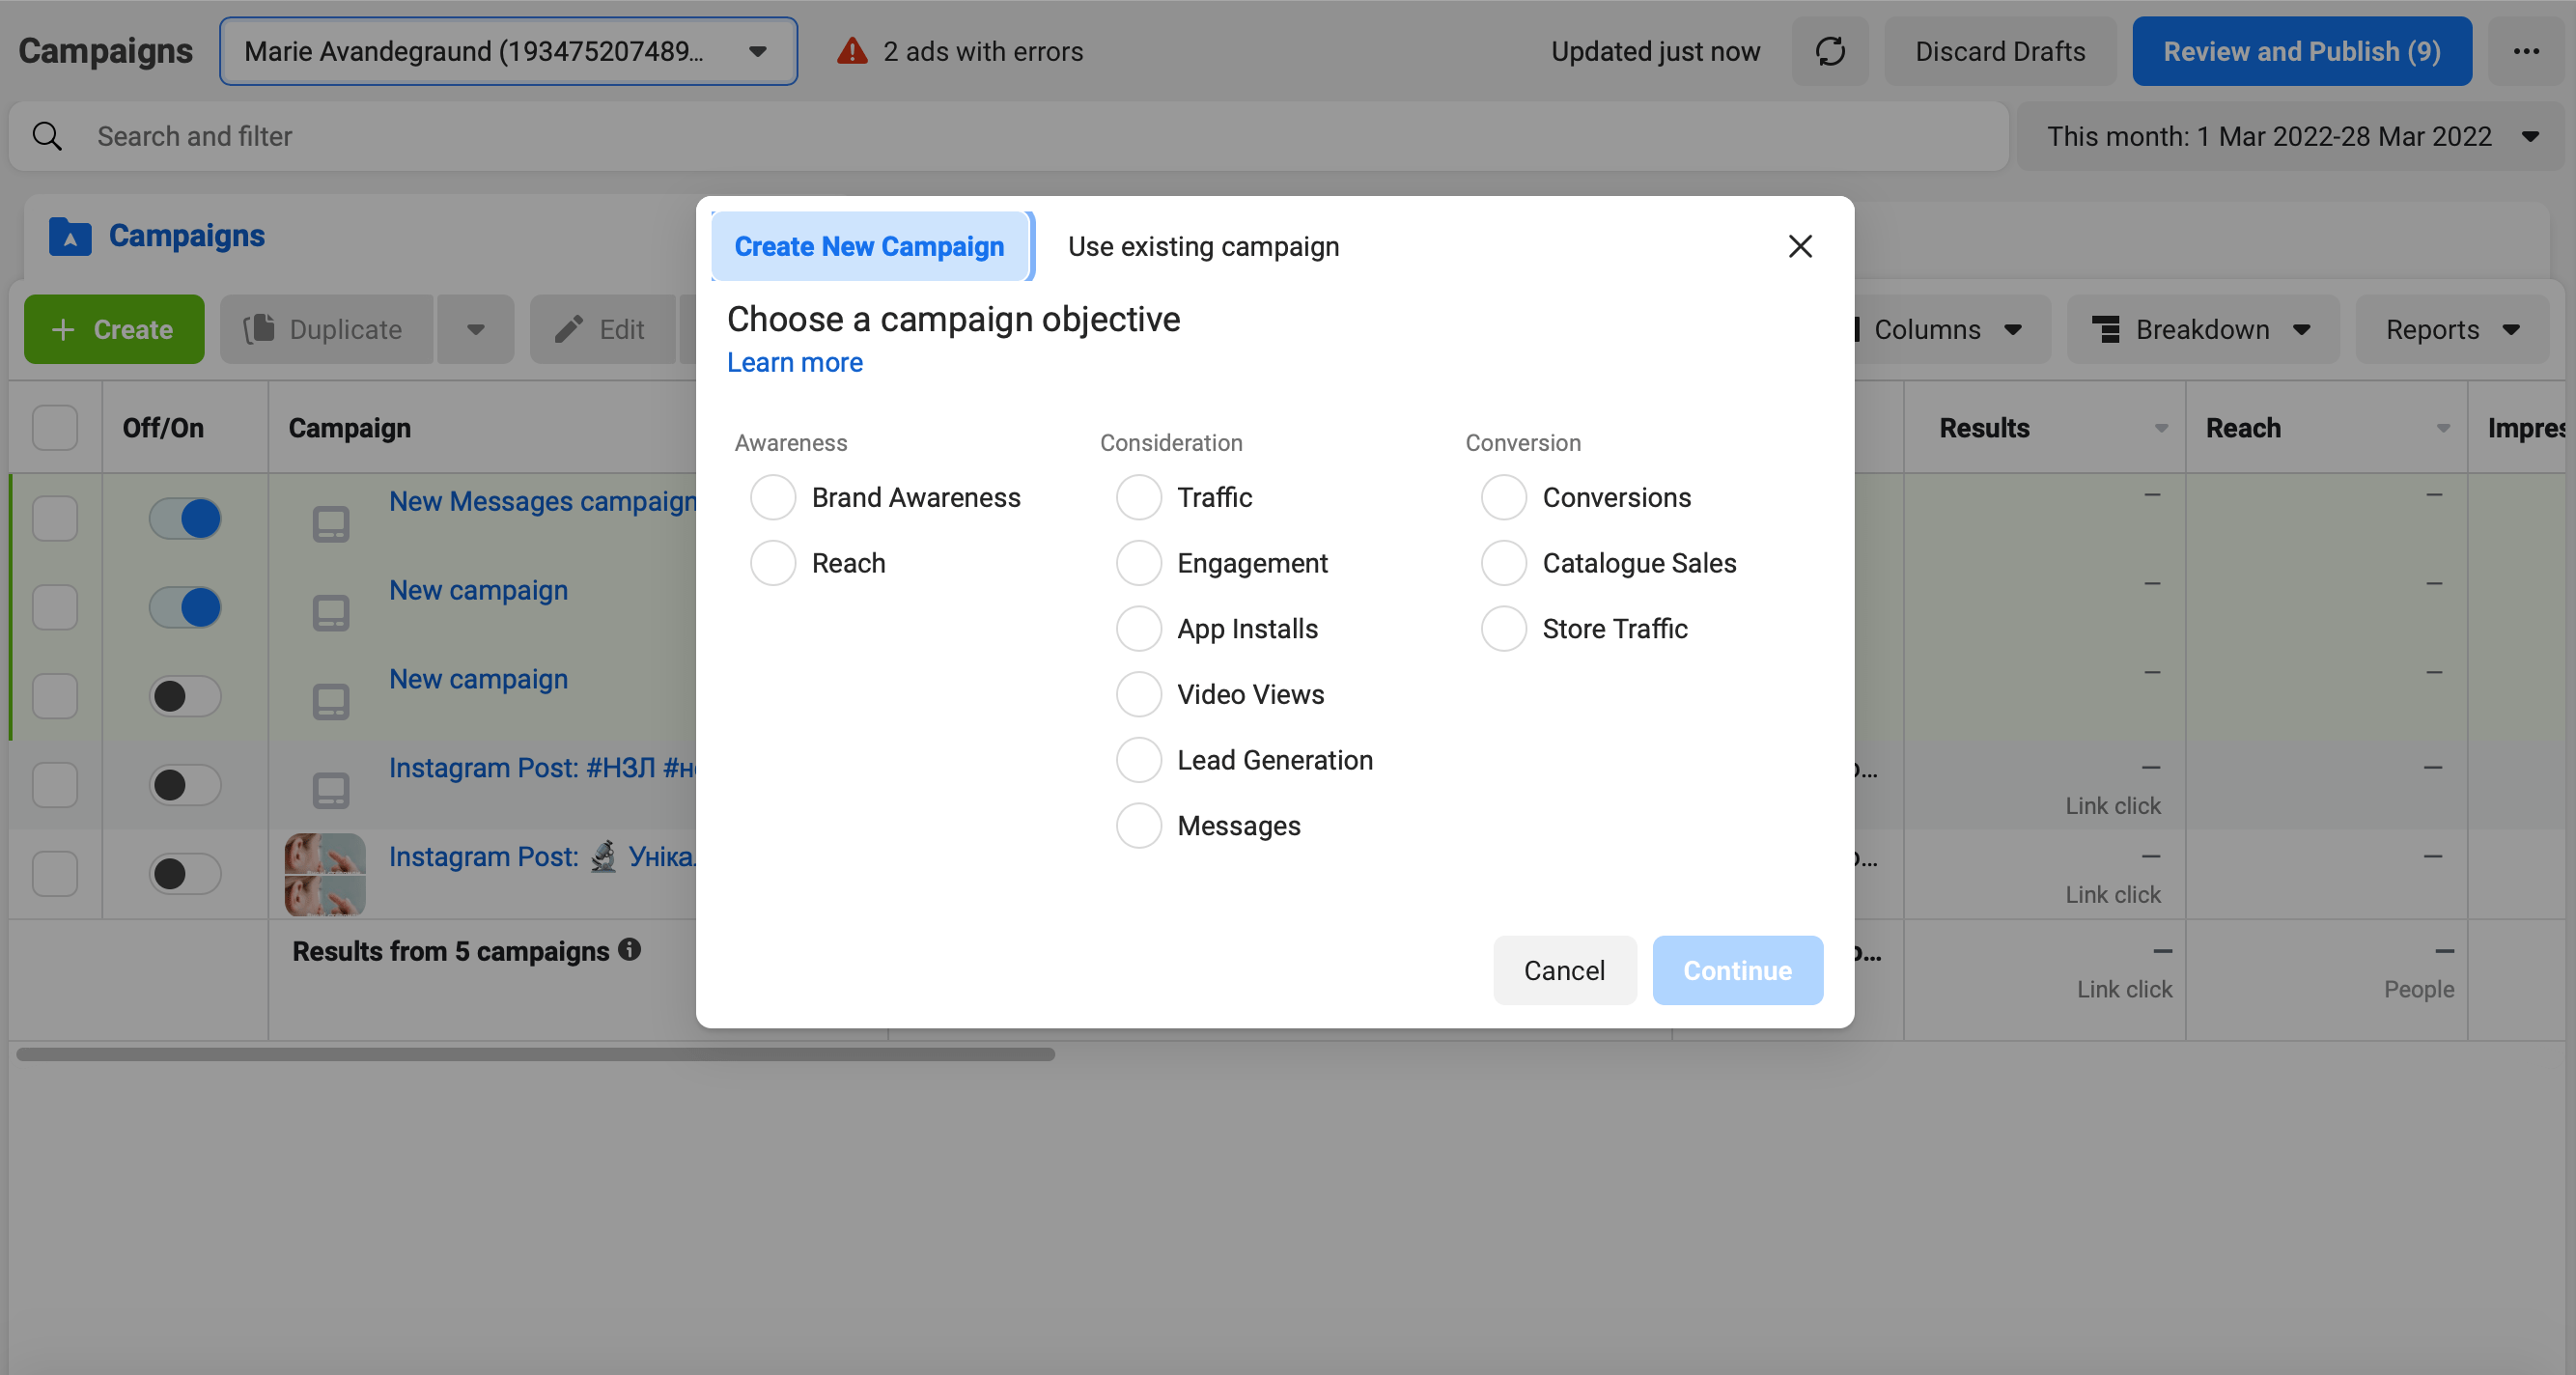The height and width of the screenshot is (1375, 2576).
Task: Click the Off/On column header
Action: (x=163, y=428)
